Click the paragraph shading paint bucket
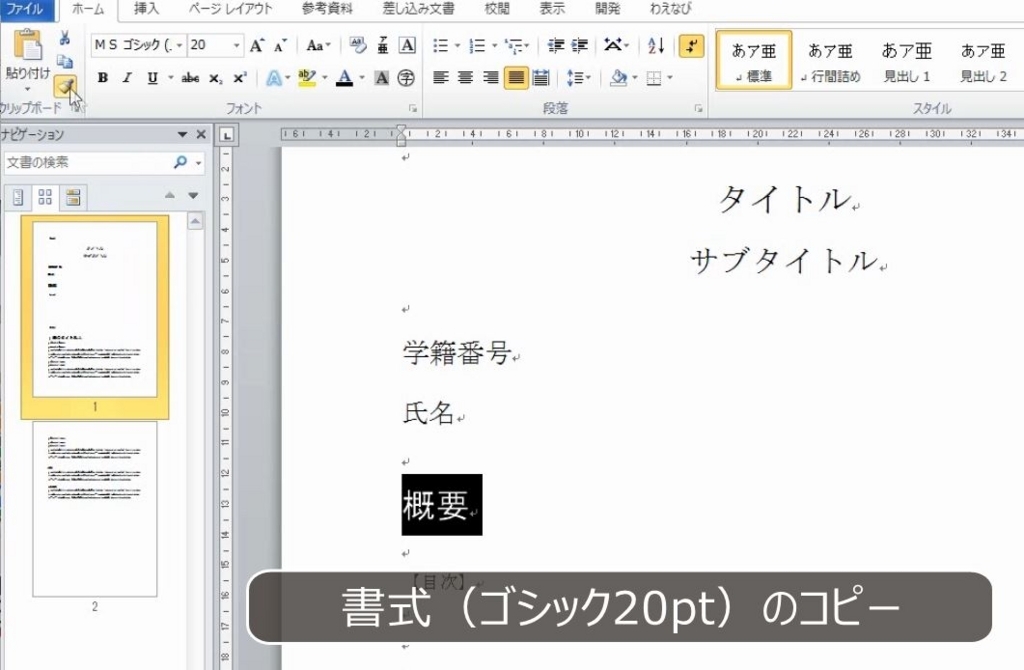The image size is (1024, 670). coord(618,78)
